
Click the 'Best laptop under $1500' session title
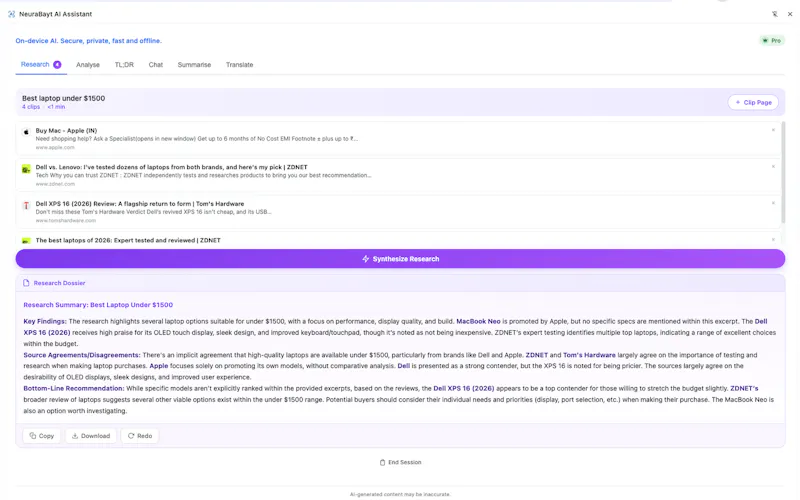pyautogui.click(x=63, y=98)
